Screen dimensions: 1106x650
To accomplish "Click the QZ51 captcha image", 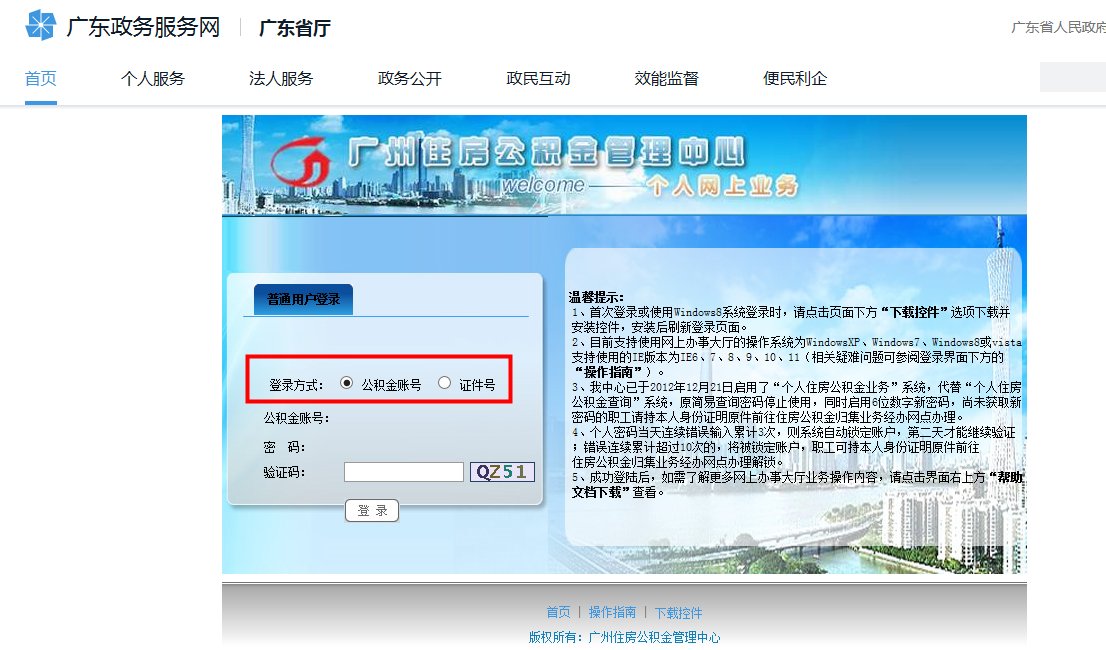I will [502, 471].
